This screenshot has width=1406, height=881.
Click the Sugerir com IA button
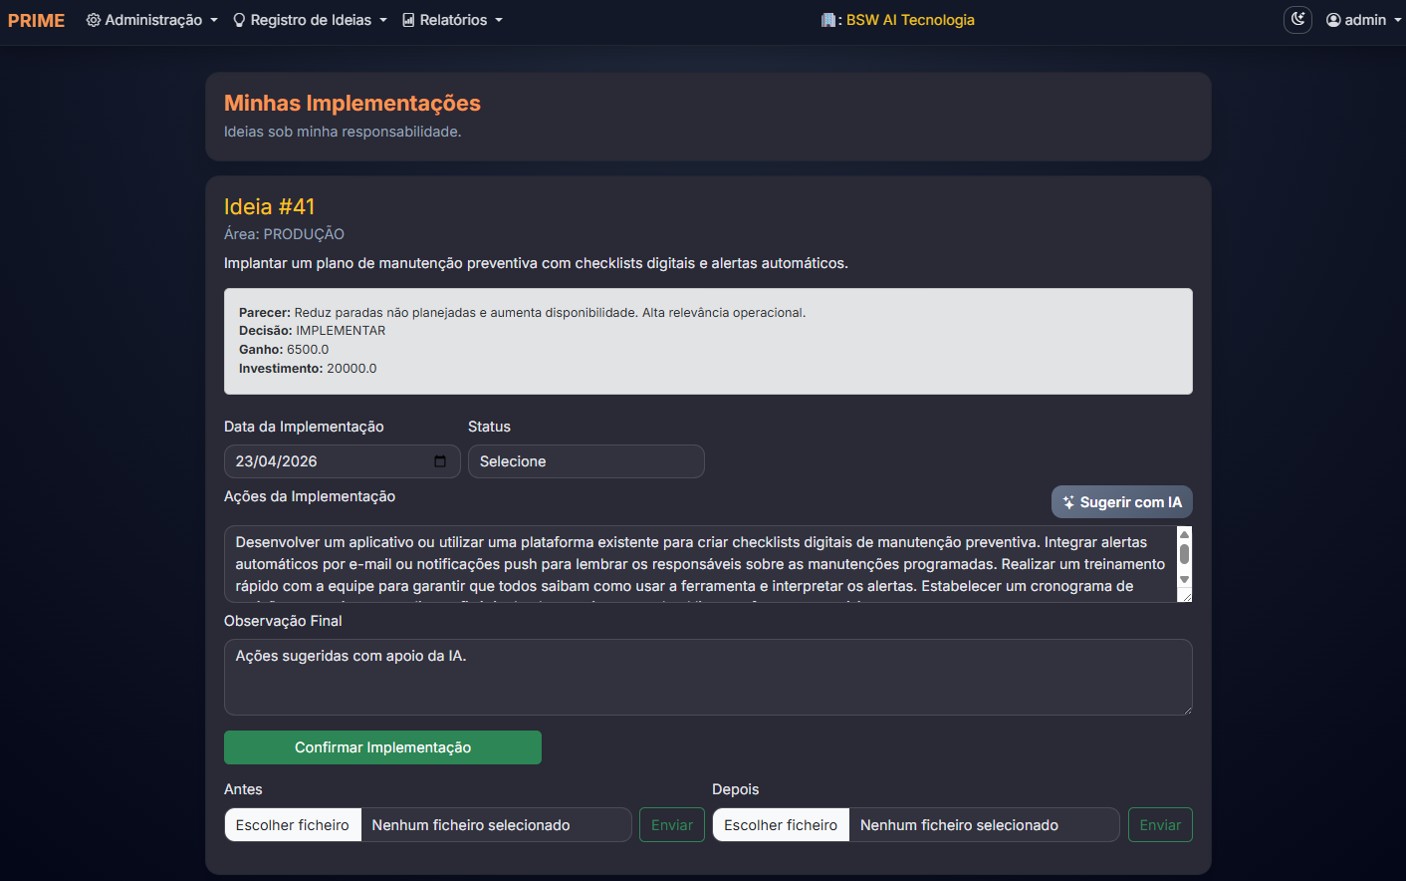[x=1122, y=502]
